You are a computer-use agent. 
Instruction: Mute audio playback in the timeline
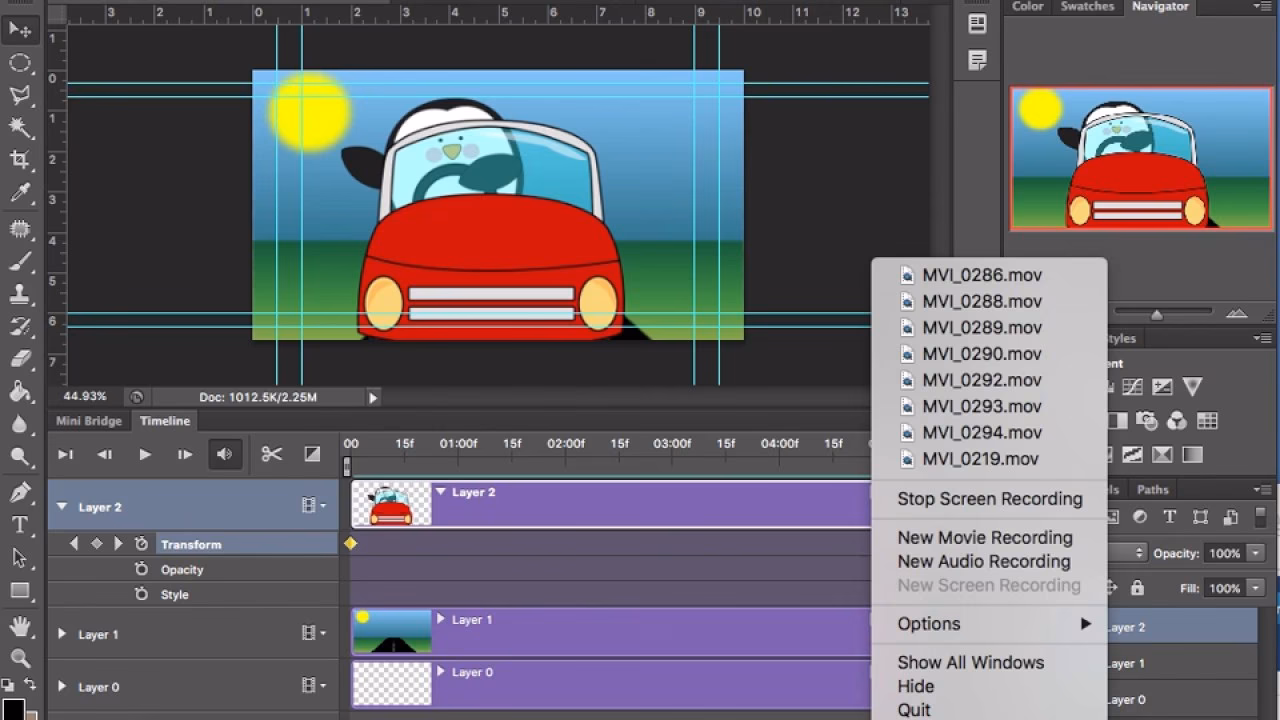[x=225, y=453]
